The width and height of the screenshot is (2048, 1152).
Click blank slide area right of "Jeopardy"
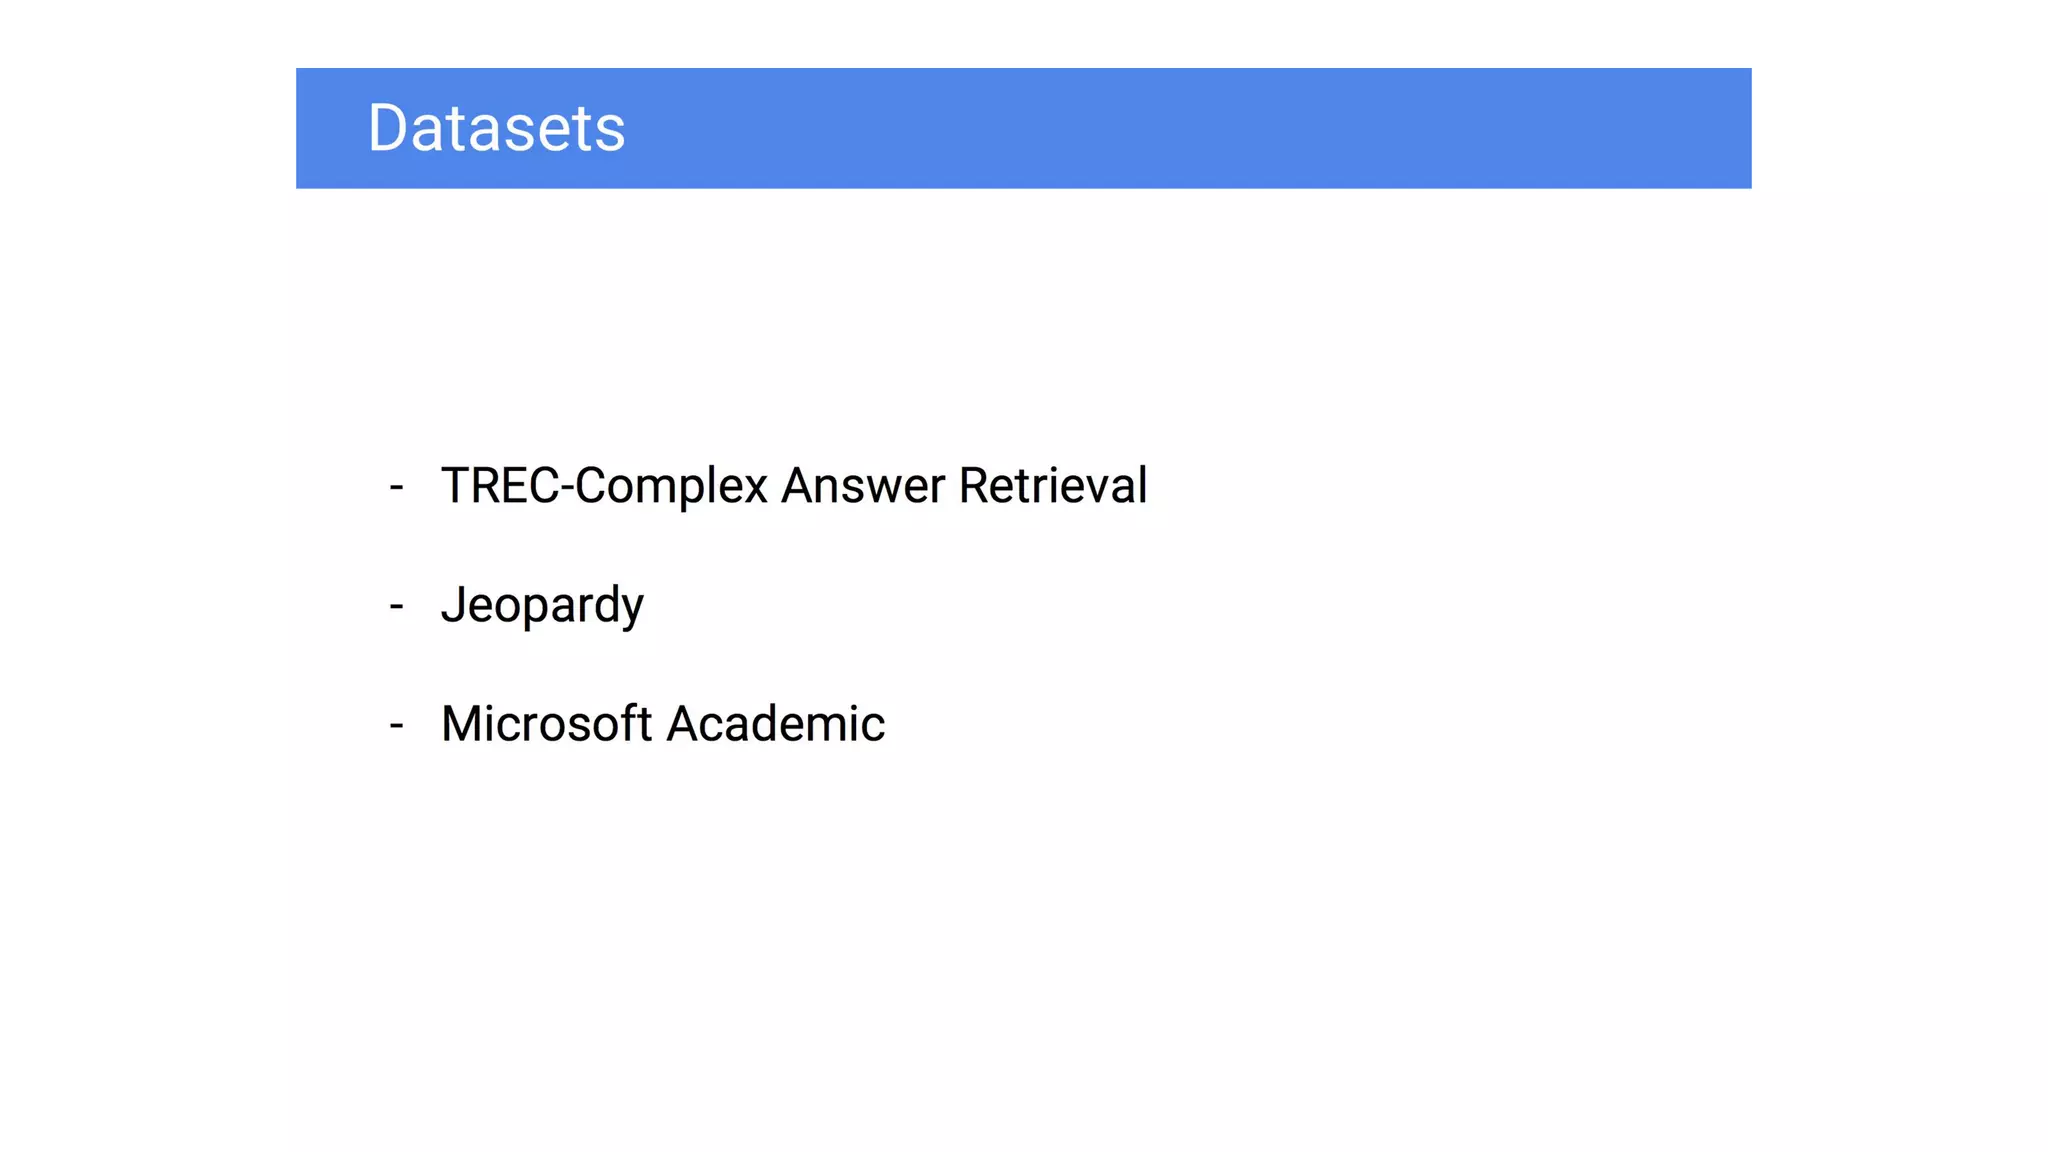point(1200,605)
